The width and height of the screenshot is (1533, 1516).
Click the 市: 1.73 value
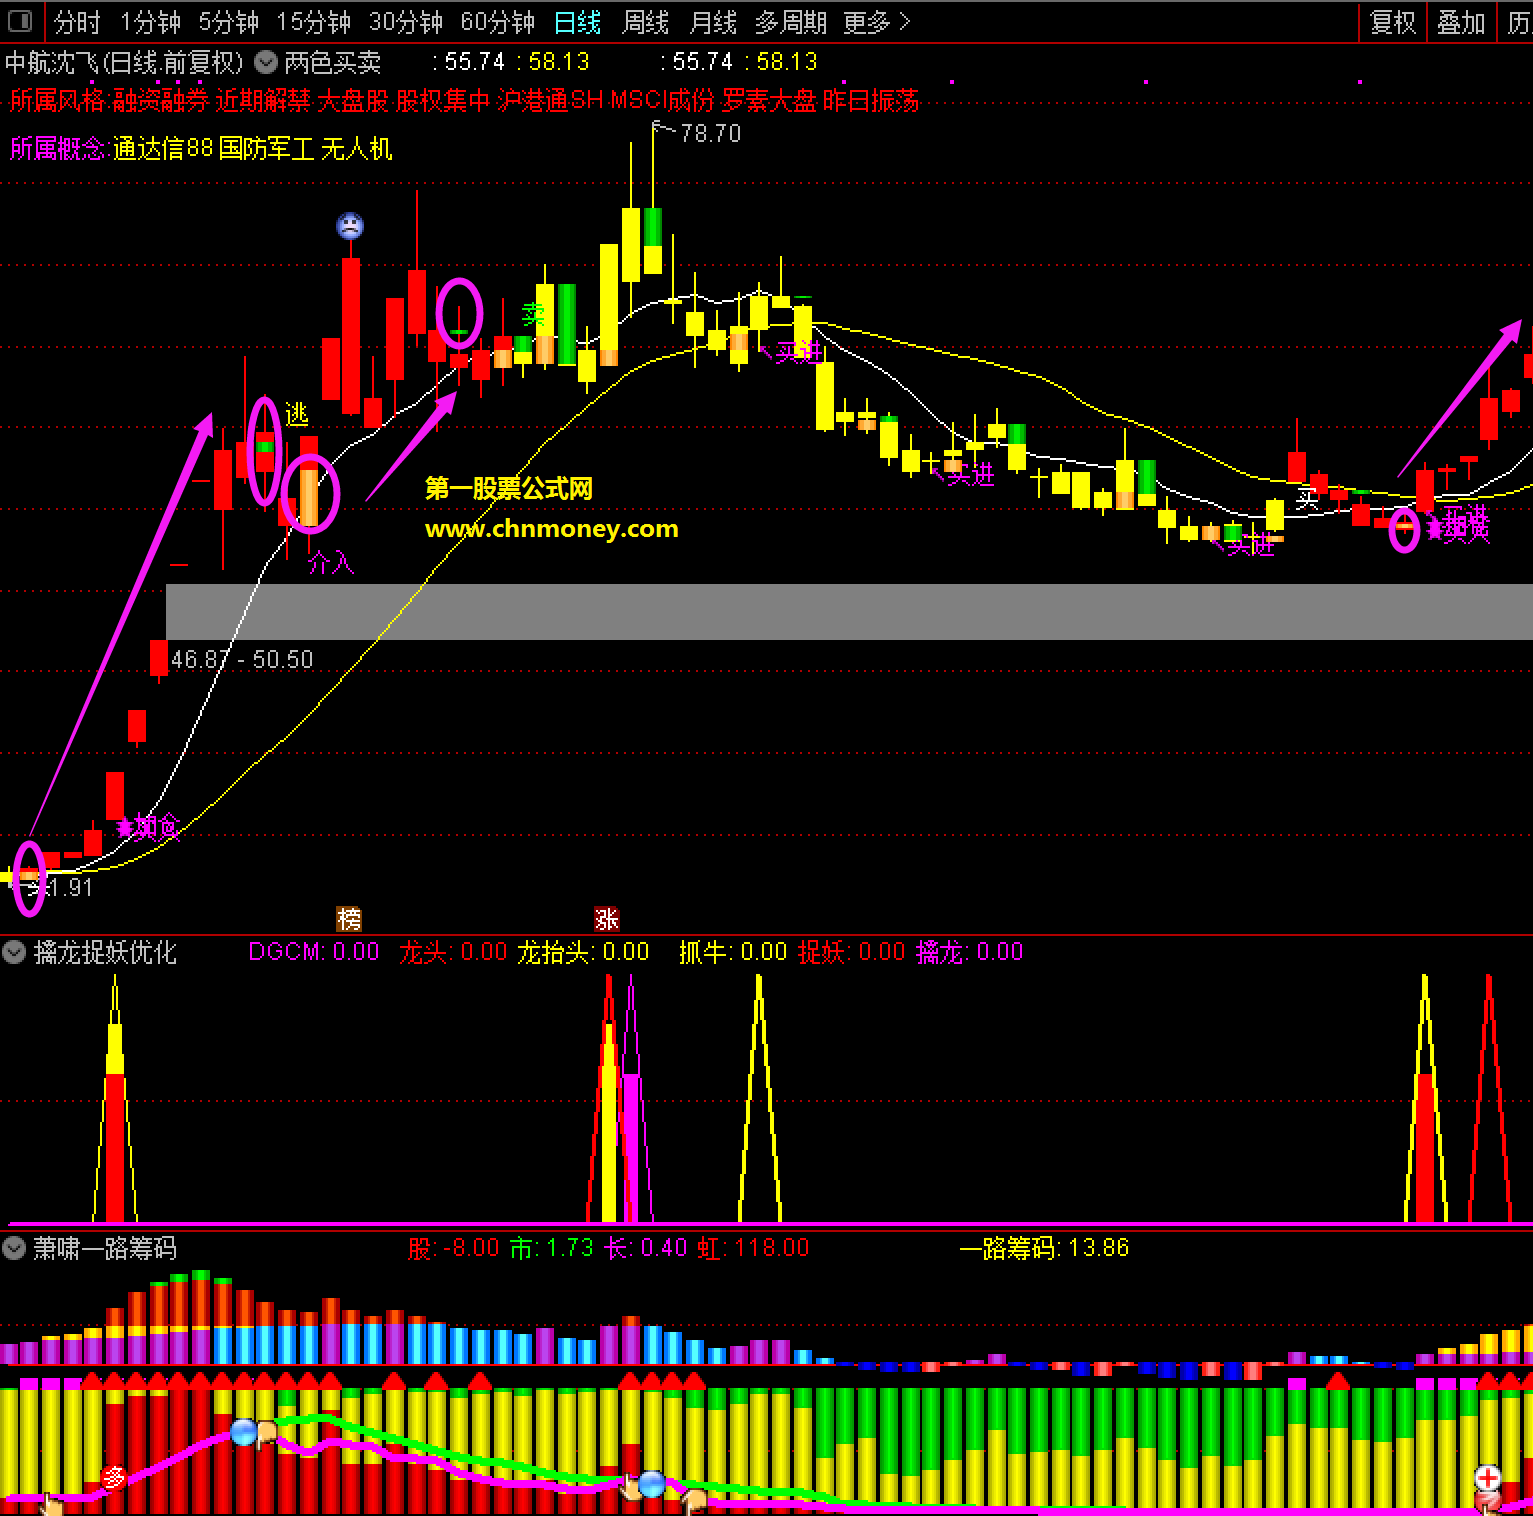(551, 1248)
